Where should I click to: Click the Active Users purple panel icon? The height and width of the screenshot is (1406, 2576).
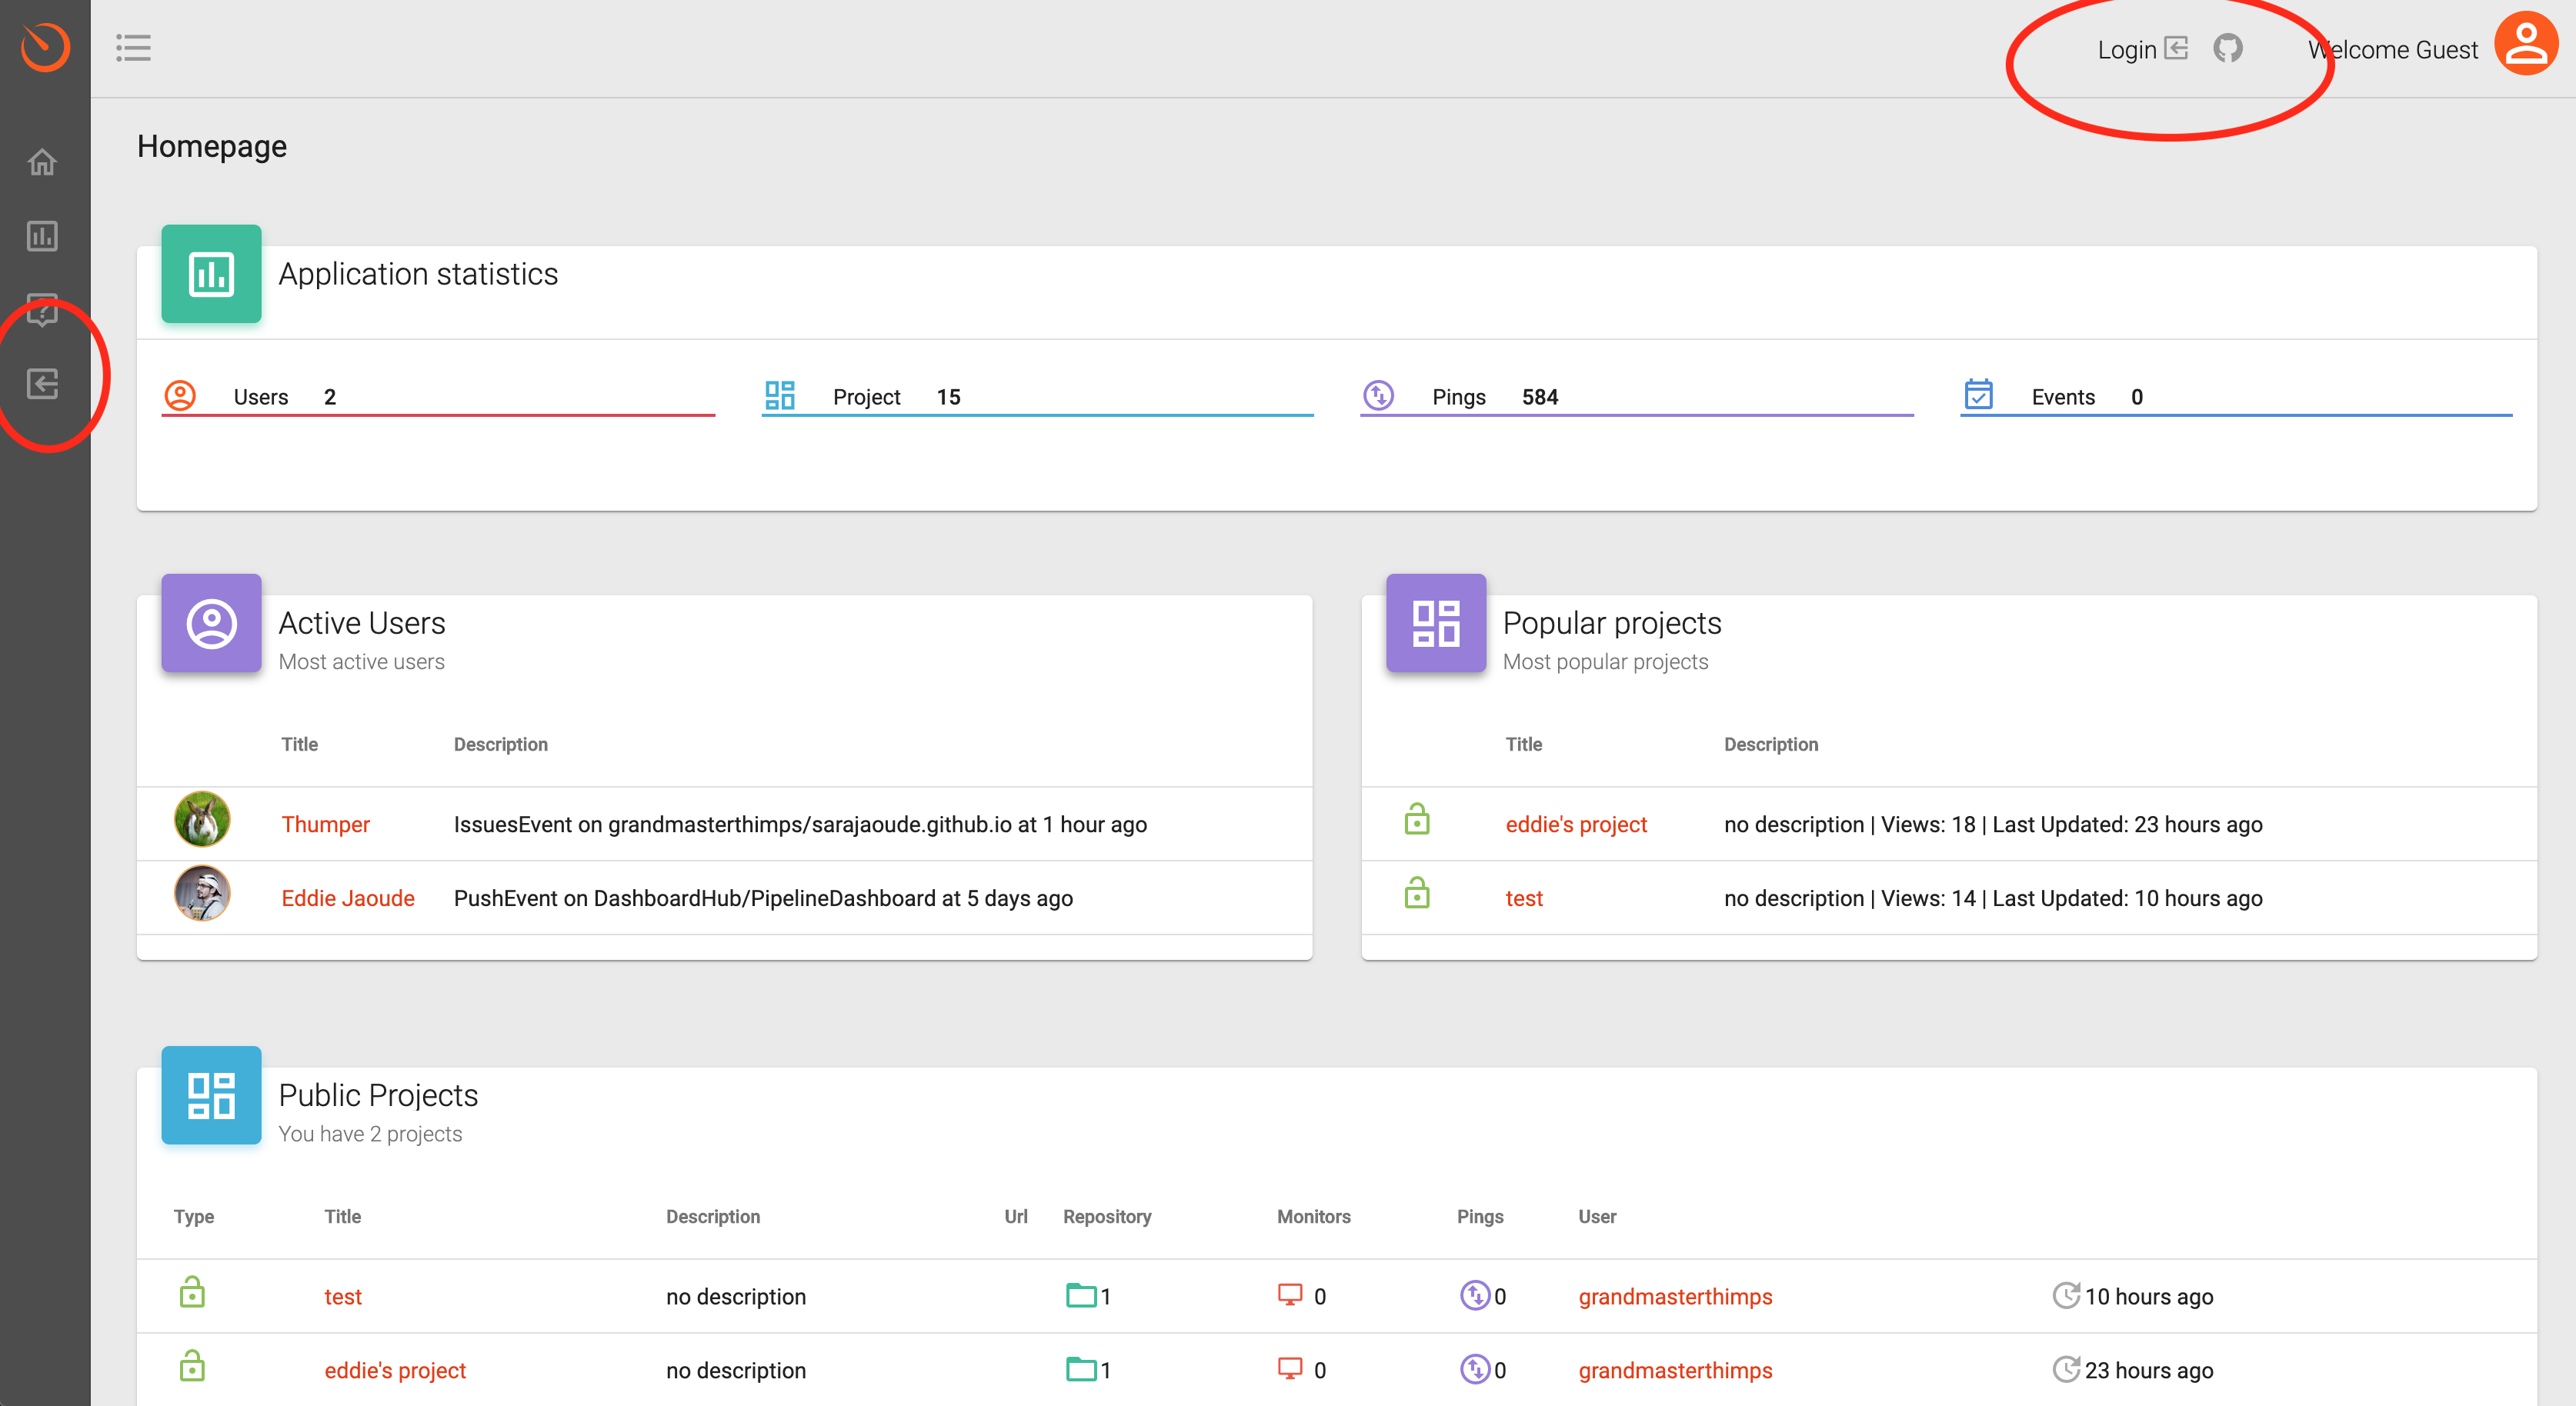click(211, 623)
